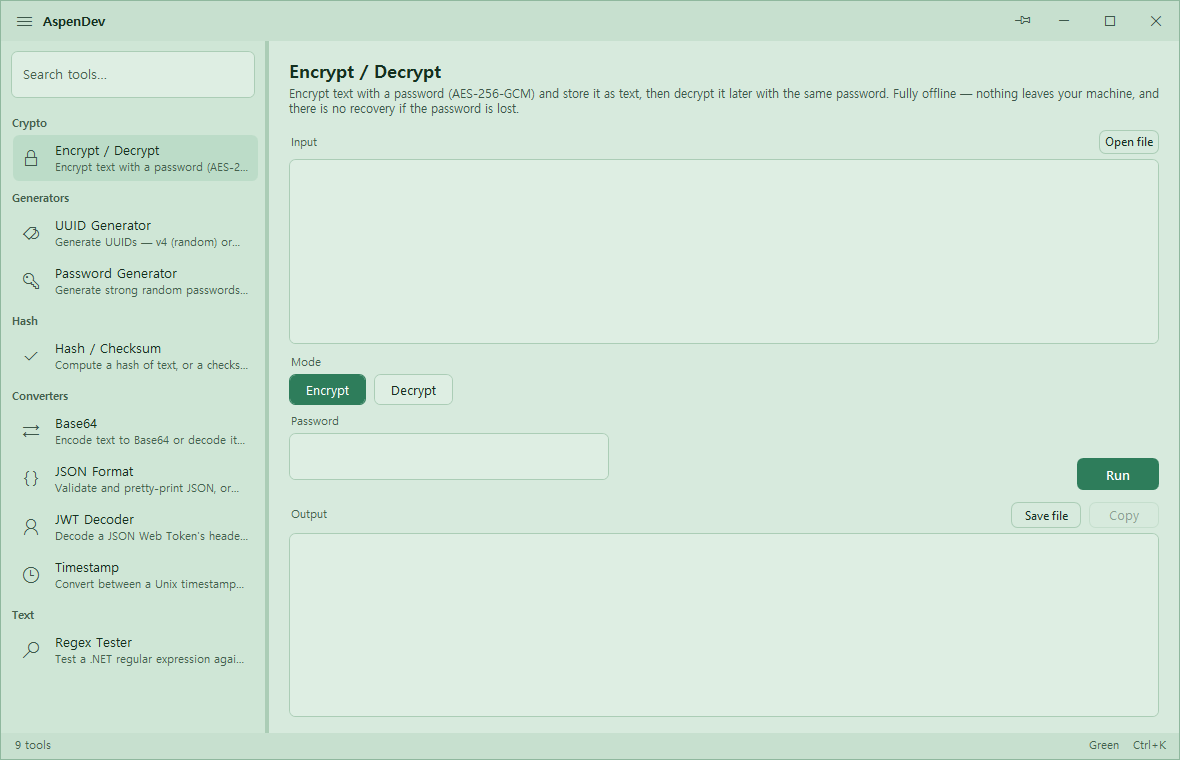Open the UUID Generator tool
This screenshot has height=760, width=1180.
(135, 233)
